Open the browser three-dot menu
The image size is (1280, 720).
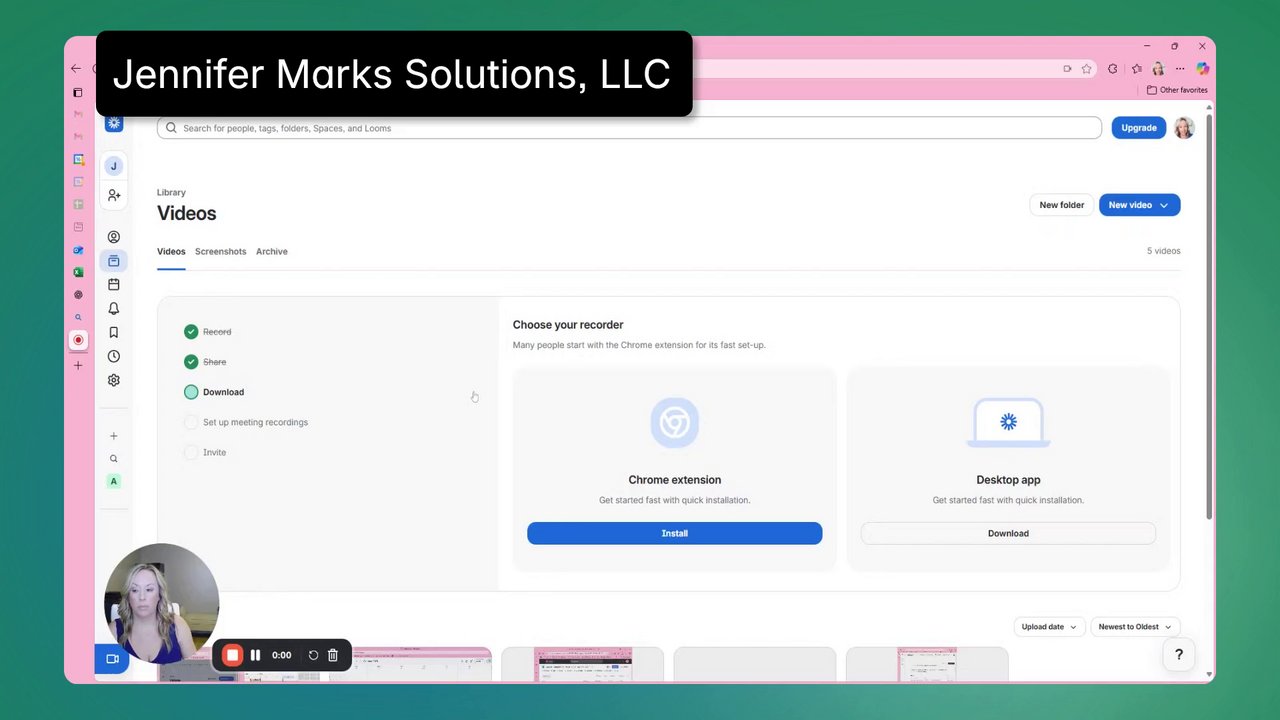[x=1180, y=69]
